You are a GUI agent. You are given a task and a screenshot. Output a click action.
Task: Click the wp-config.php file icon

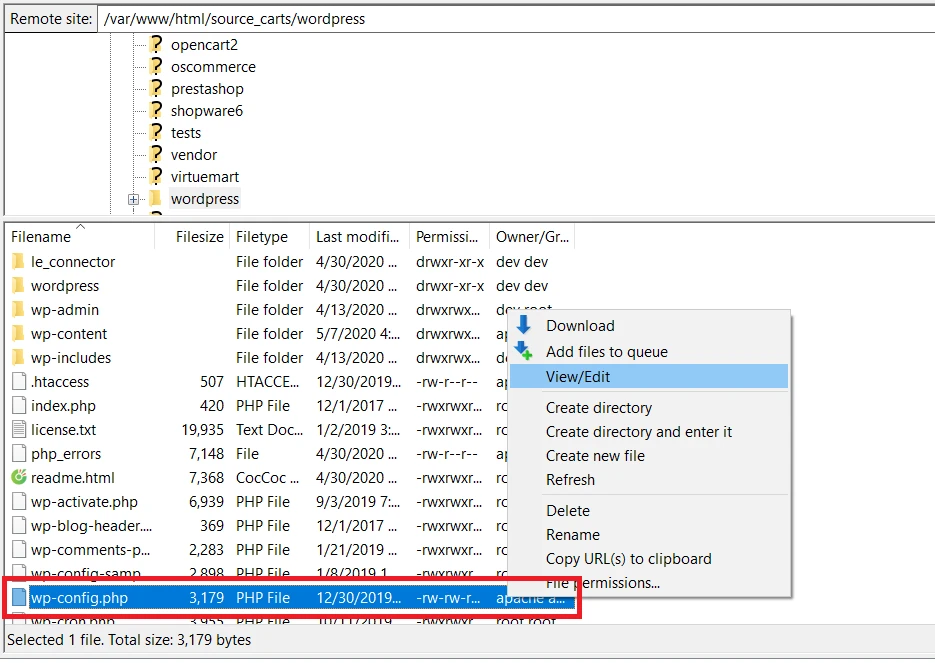[x=19, y=597]
